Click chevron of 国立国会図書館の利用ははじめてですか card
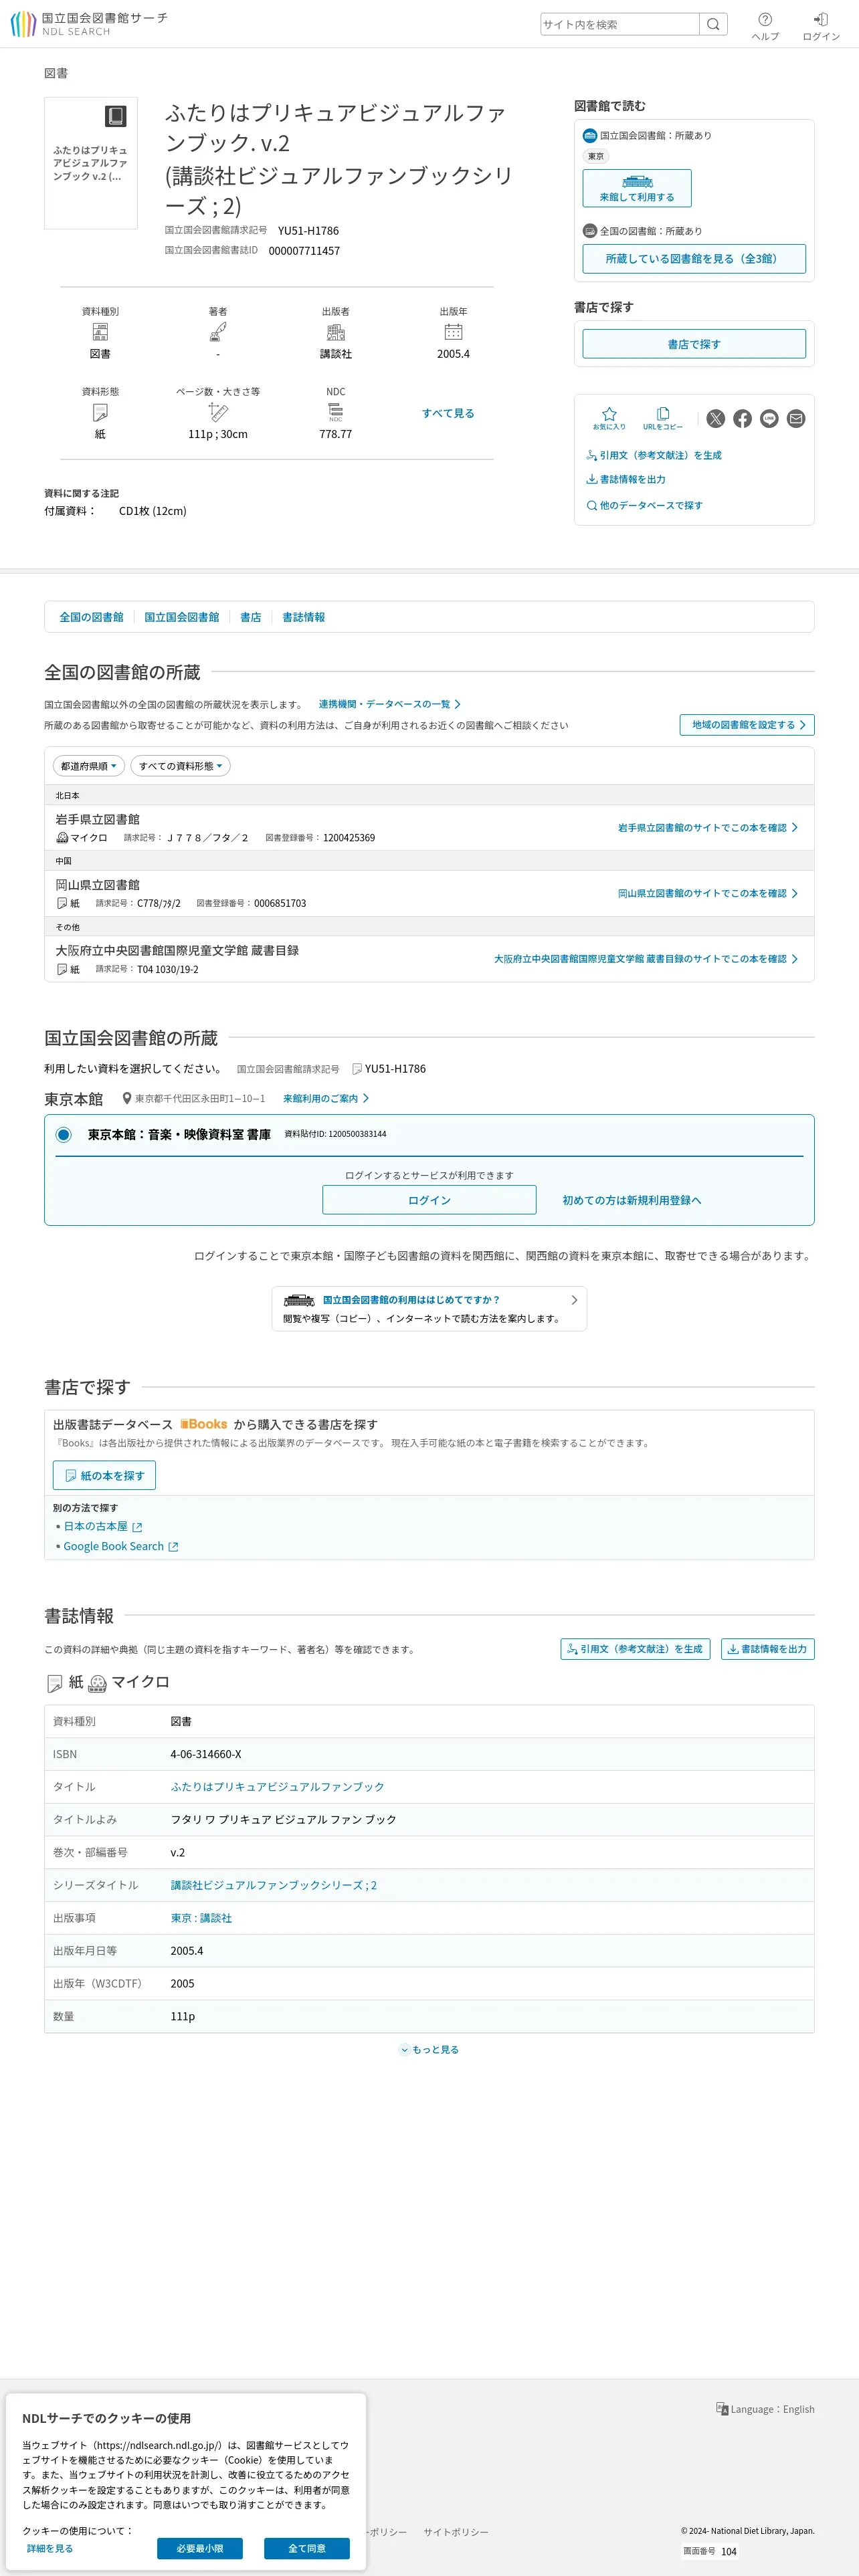Viewport: 859px width, 2576px height. 574,1300
